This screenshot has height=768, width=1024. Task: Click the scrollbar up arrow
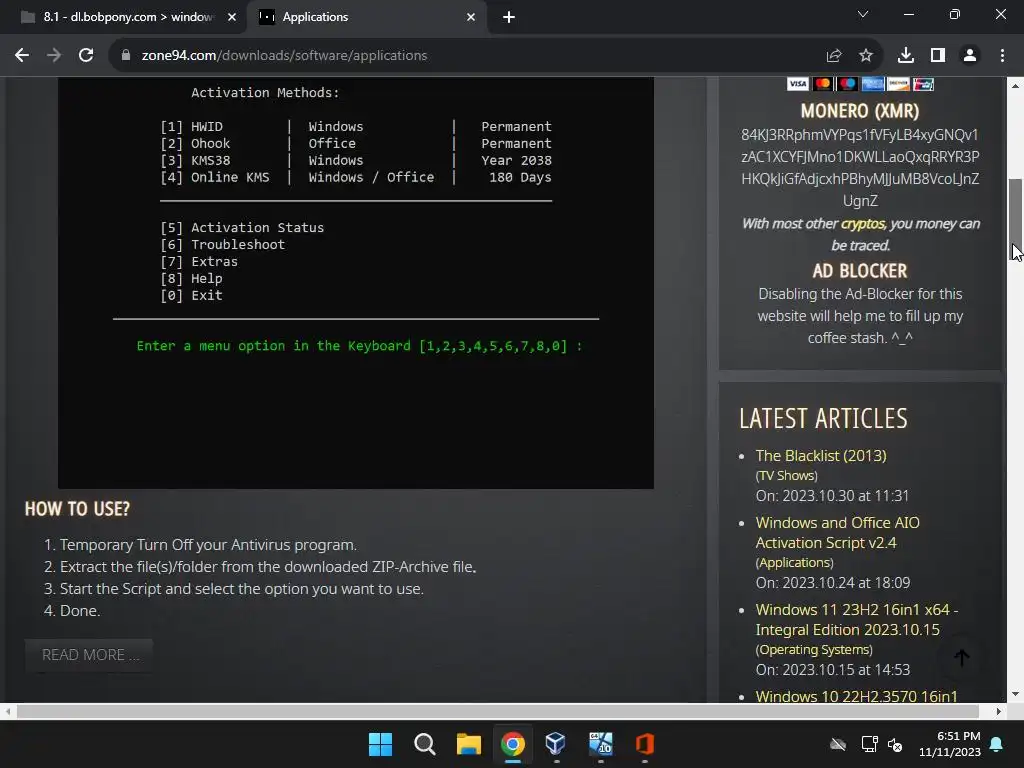click(x=1015, y=86)
